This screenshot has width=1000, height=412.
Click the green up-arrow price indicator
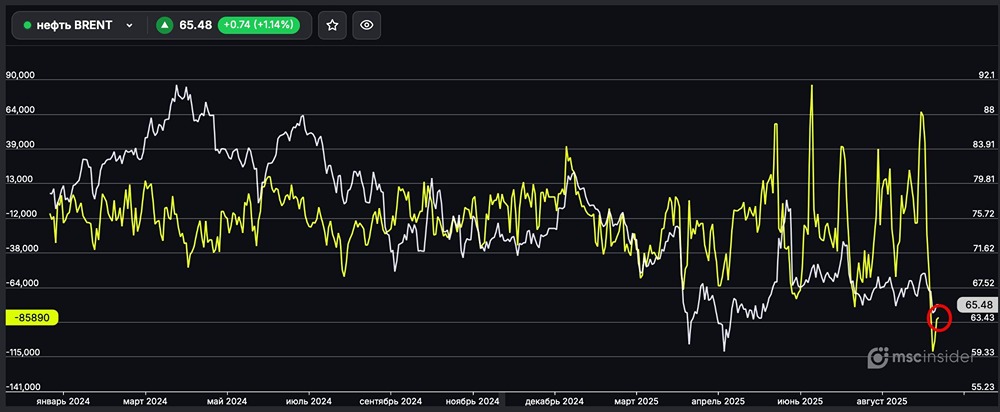click(x=164, y=25)
